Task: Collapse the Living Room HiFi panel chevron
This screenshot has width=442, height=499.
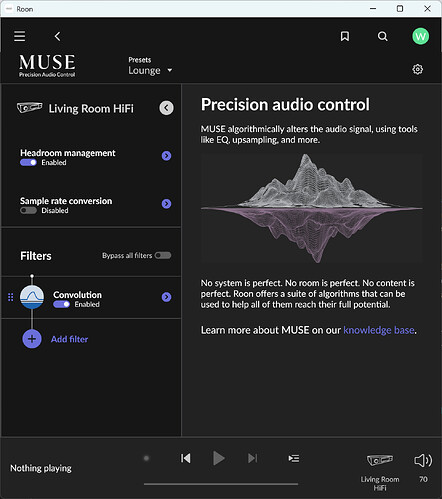Action: (166, 108)
